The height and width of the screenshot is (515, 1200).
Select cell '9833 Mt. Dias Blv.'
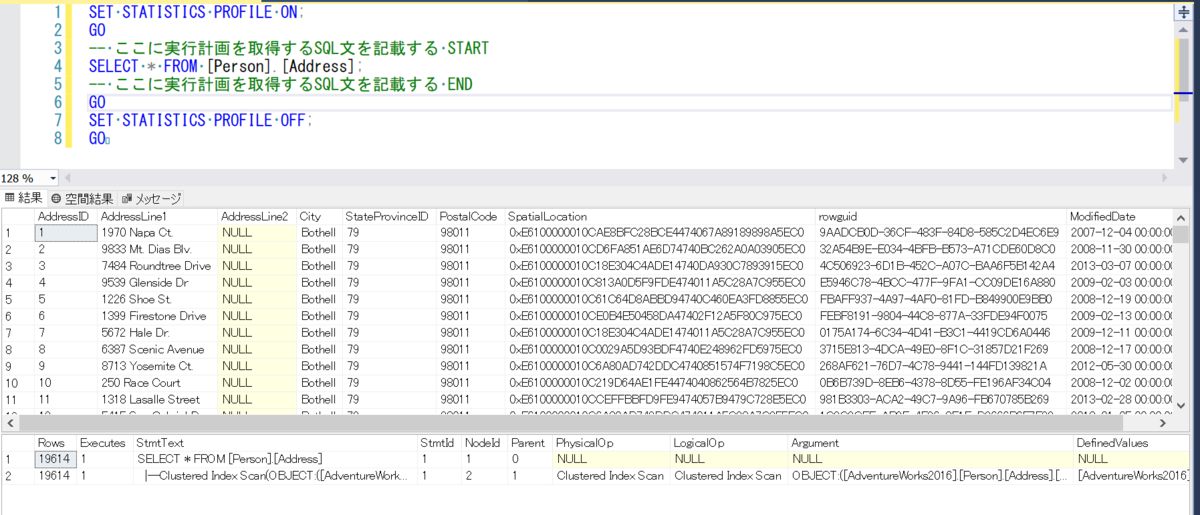point(157,249)
